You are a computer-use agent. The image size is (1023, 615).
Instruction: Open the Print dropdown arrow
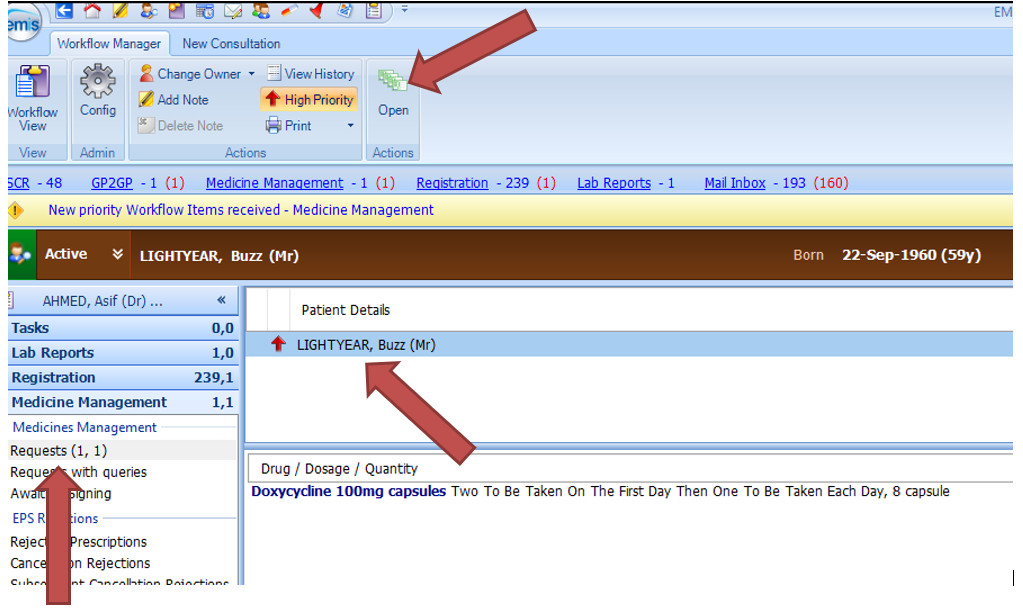pos(350,126)
